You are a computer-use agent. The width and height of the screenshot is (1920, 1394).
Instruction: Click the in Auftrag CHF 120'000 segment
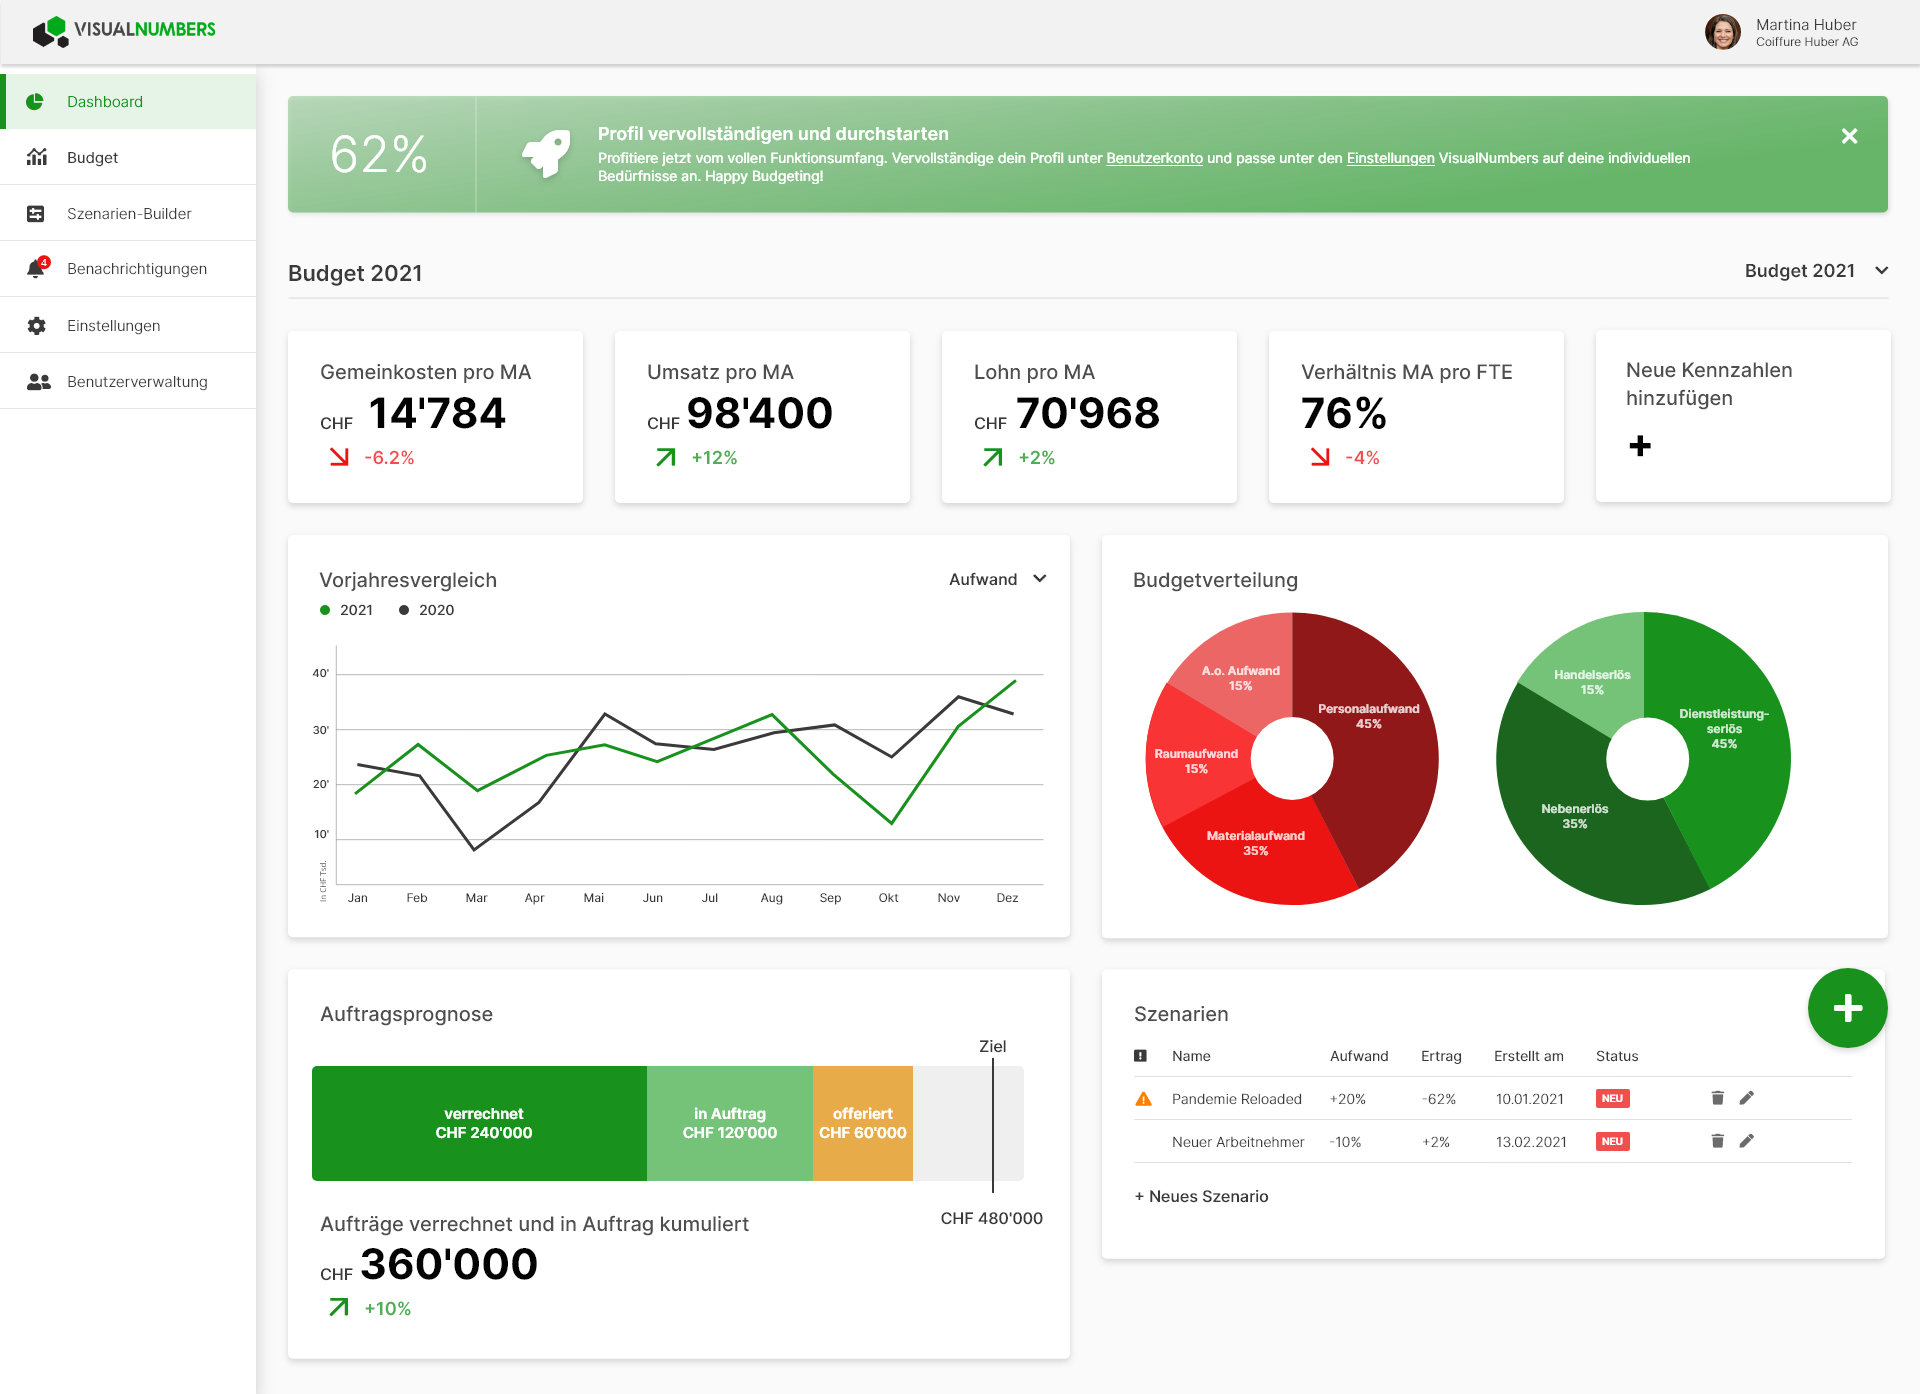730,1123
